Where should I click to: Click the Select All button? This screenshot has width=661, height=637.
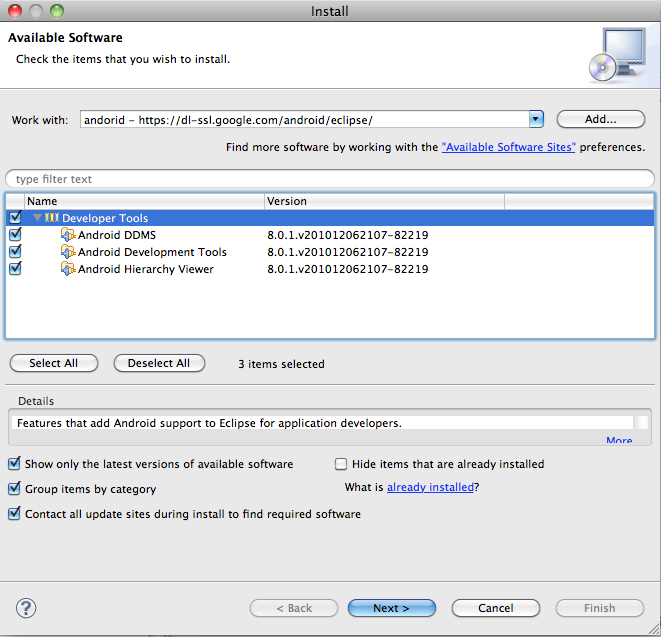(x=54, y=363)
